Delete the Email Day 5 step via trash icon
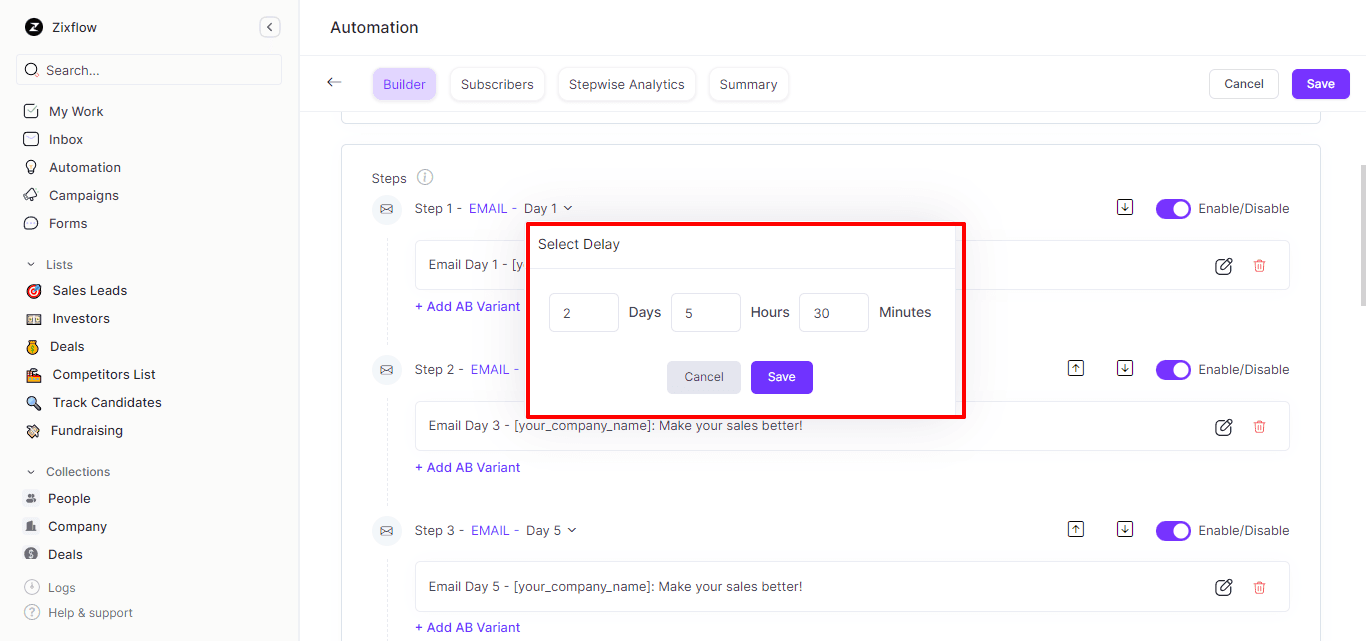Screen dimensions: 1366x641 pos(1259,587)
